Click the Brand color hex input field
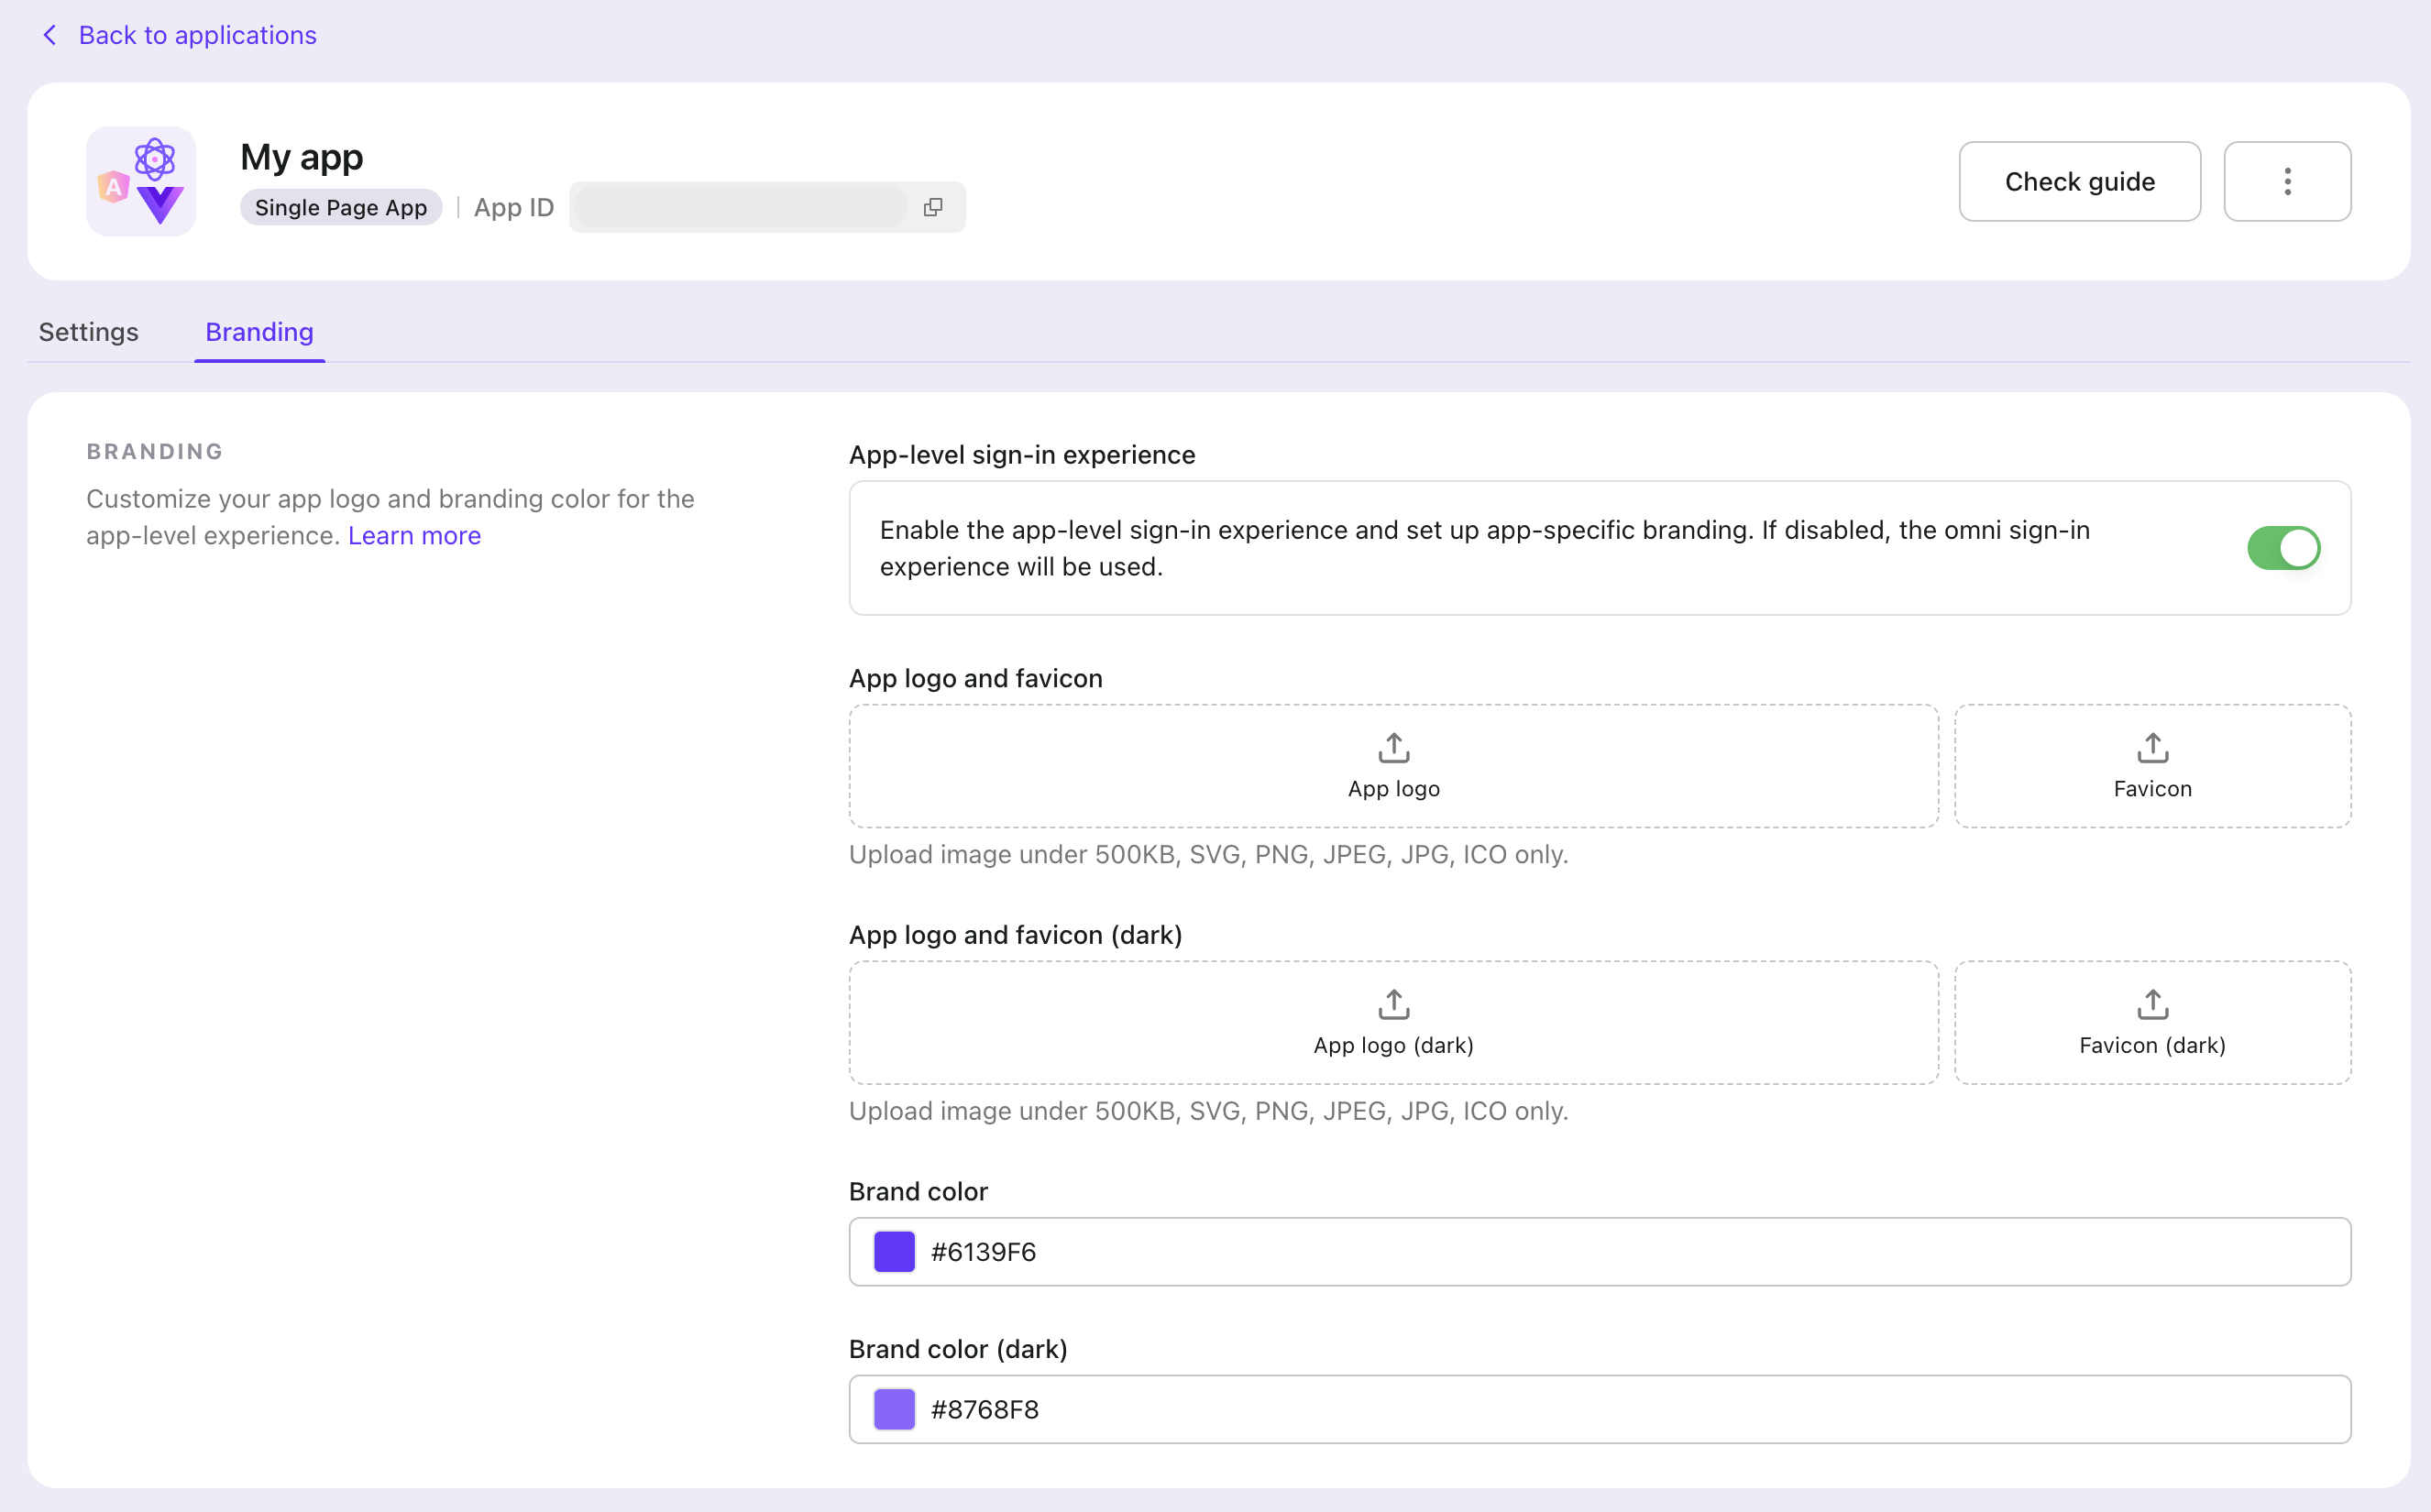The height and width of the screenshot is (1512, 2431). point(1599,1251)
